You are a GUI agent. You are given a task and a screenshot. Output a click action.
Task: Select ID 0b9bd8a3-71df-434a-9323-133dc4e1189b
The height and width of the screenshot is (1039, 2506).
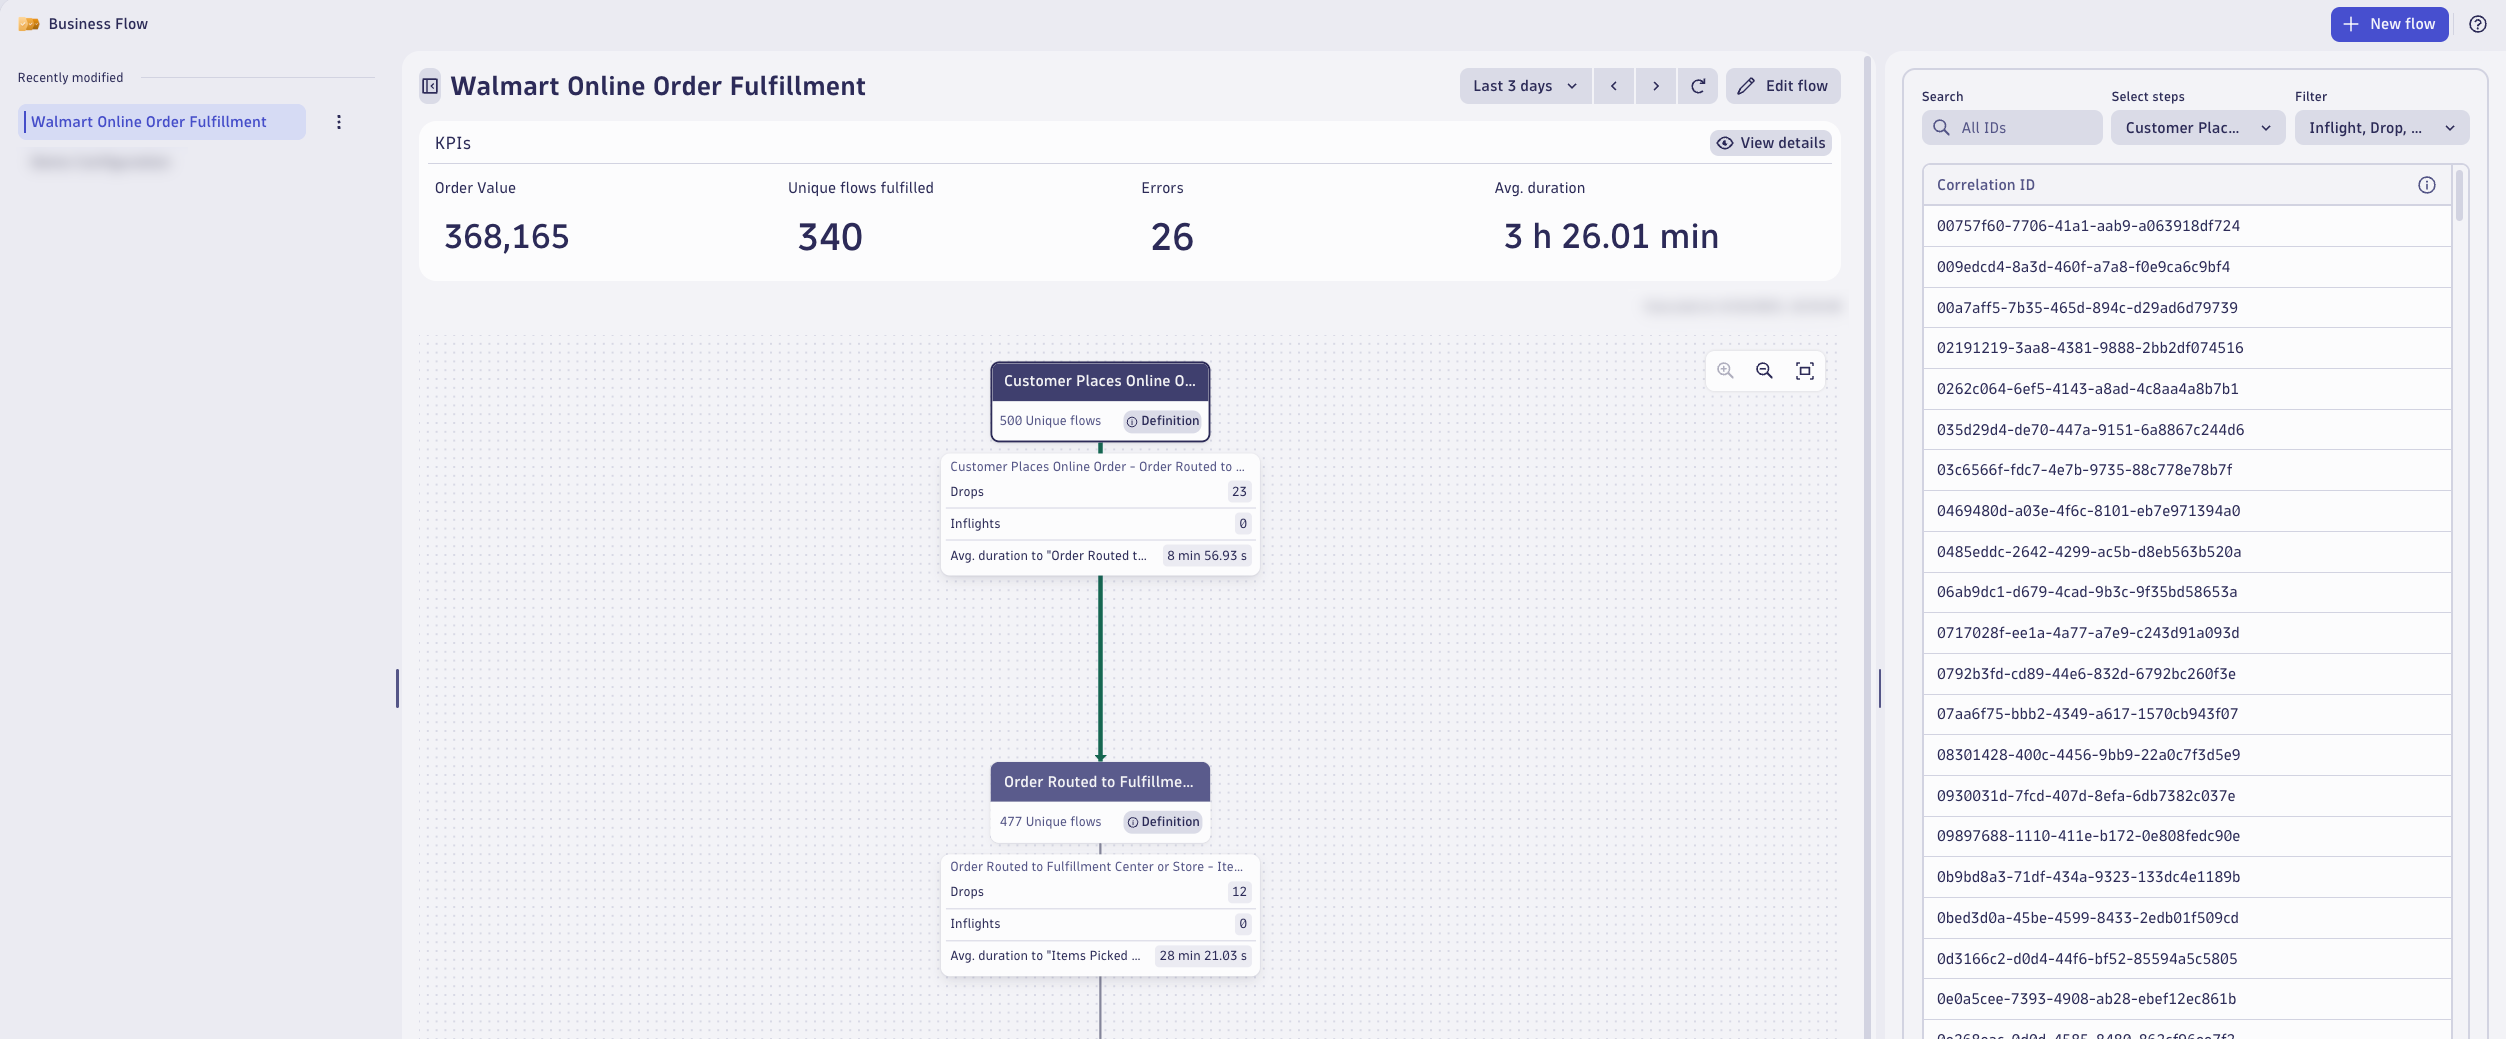pyautogui.click(x=2187, y=877)
